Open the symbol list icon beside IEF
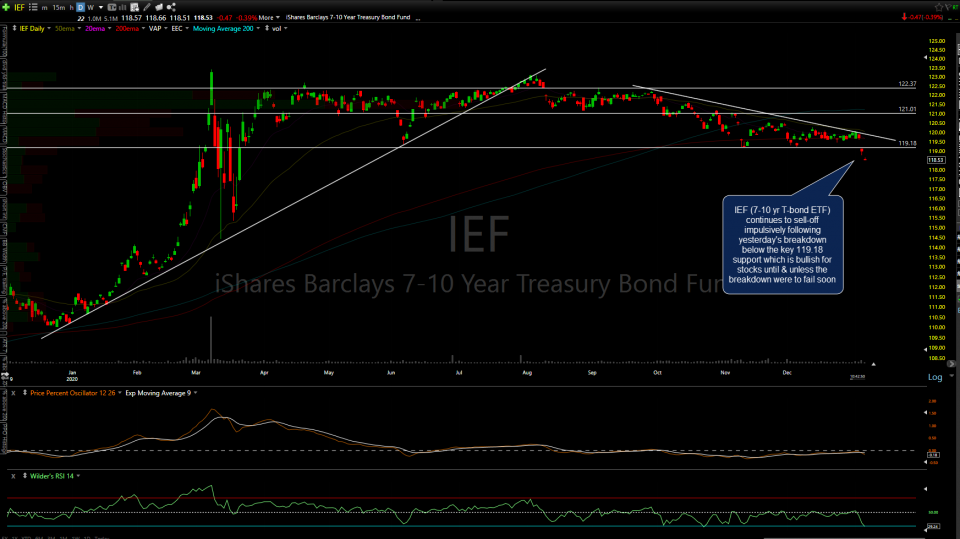The width and height of the screenshot is (960, 539). pyautogui.click(x=33, y=7)
